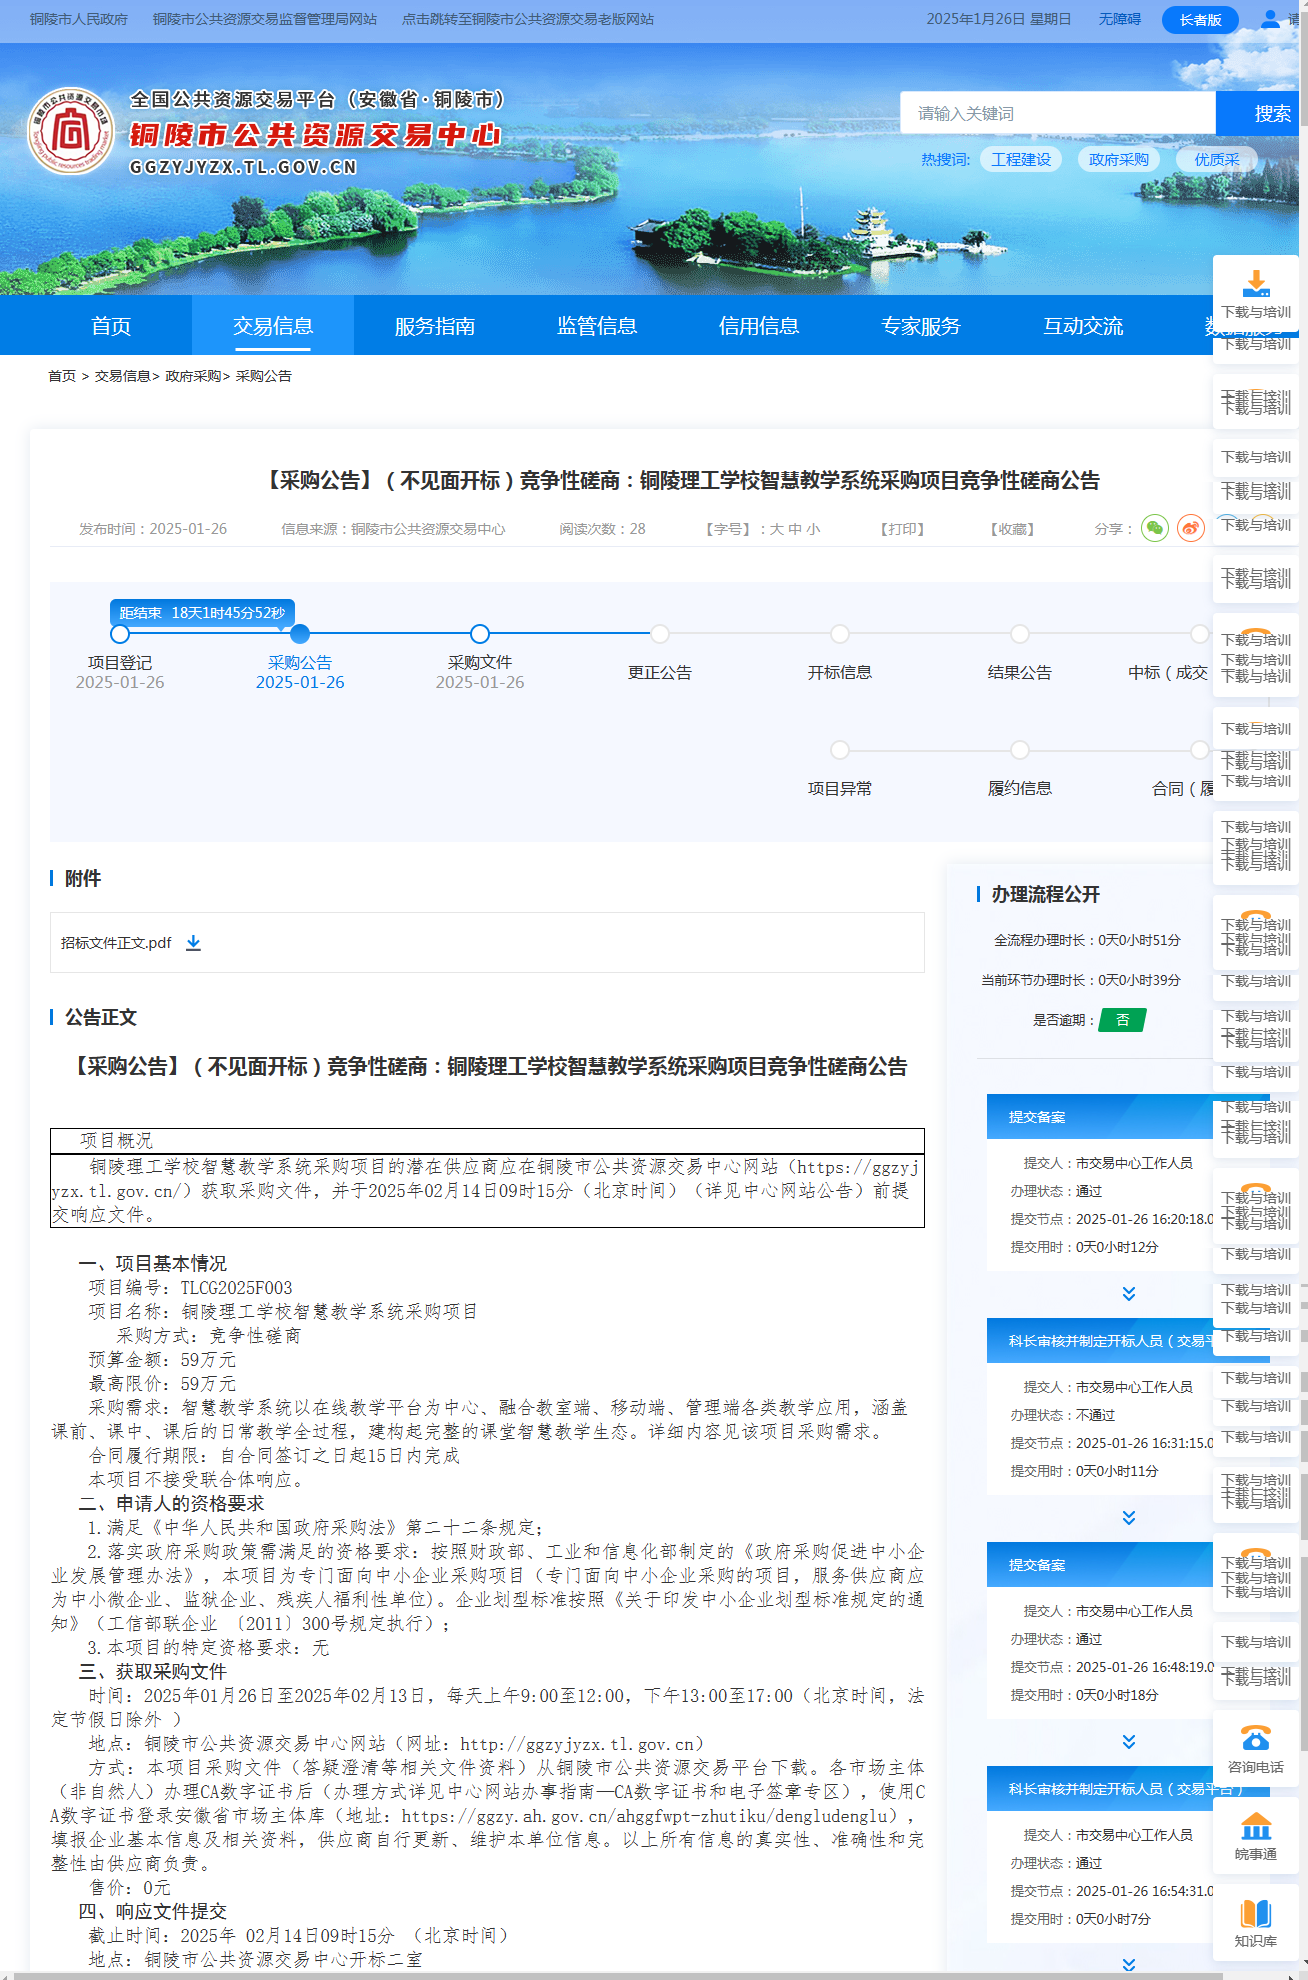The height and width of the screenshot is (1980, 1308).
Task: Click breadcrumb 政府采购
Action: click(193, 376)
